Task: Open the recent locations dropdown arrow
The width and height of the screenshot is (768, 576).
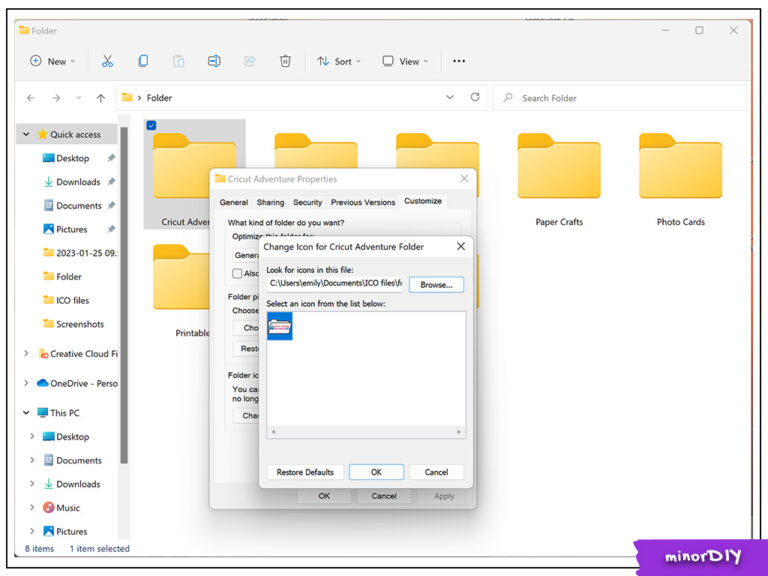Action: click(x=78, y=98)
